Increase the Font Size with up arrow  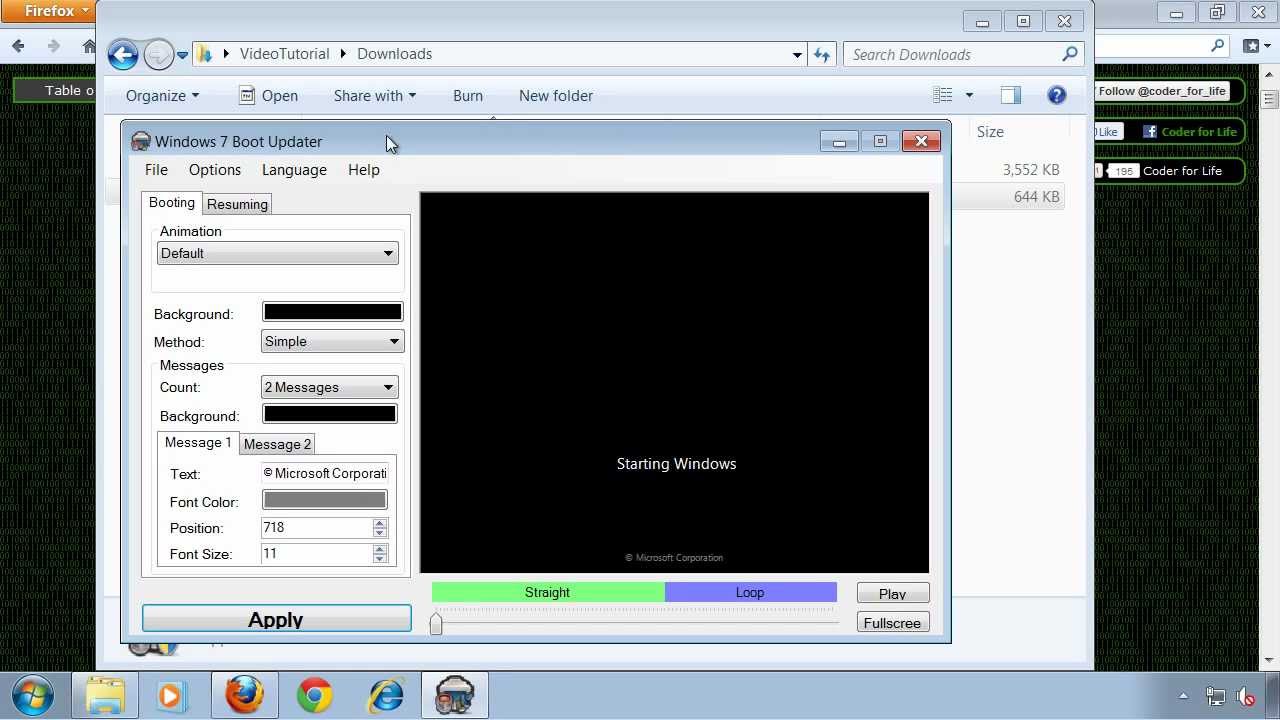coord(380,549)
